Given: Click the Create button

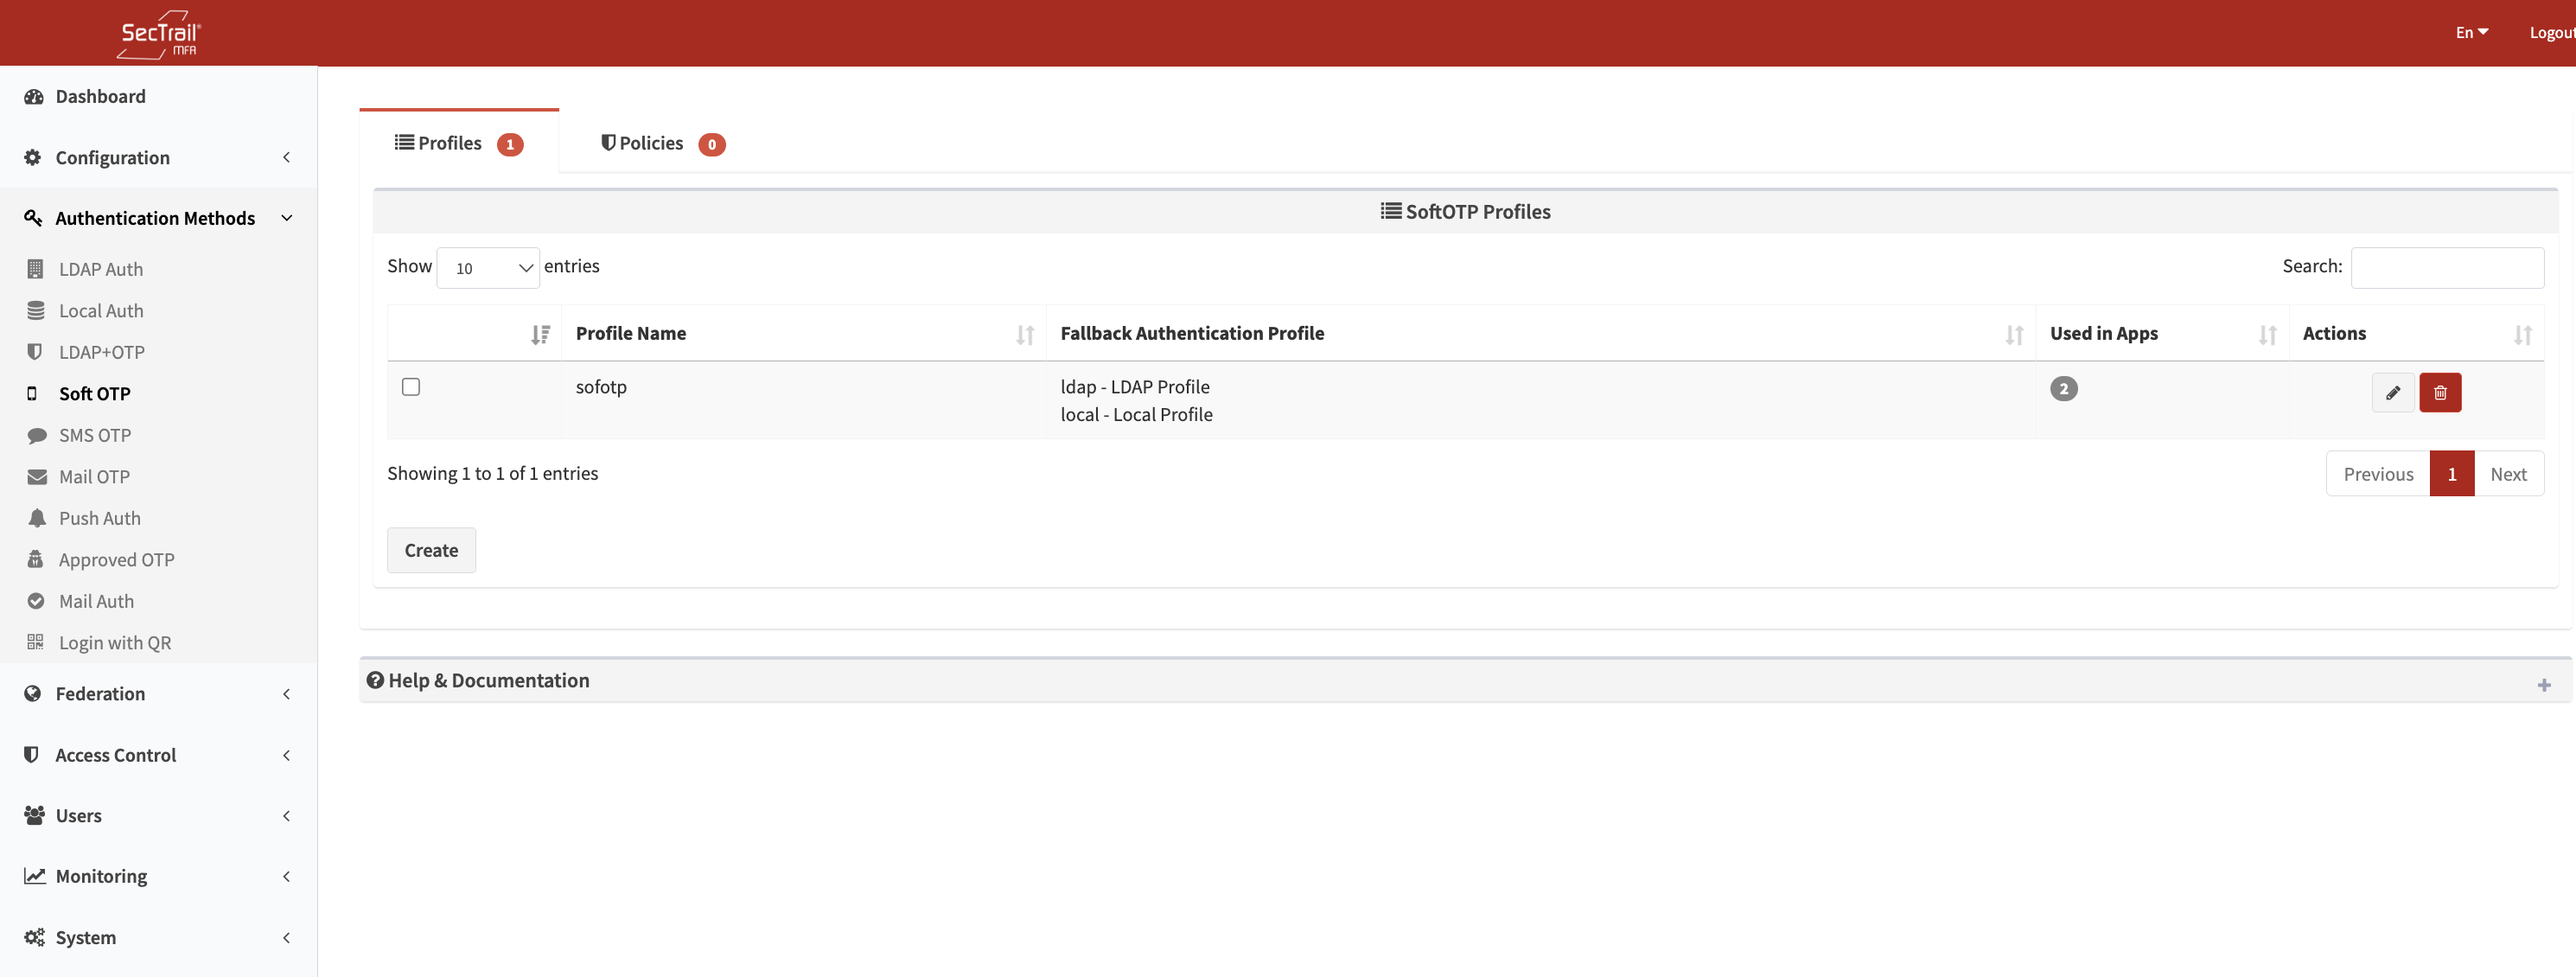Looking at the screenshot, I should pyautogui.click(x=431, y=549).
